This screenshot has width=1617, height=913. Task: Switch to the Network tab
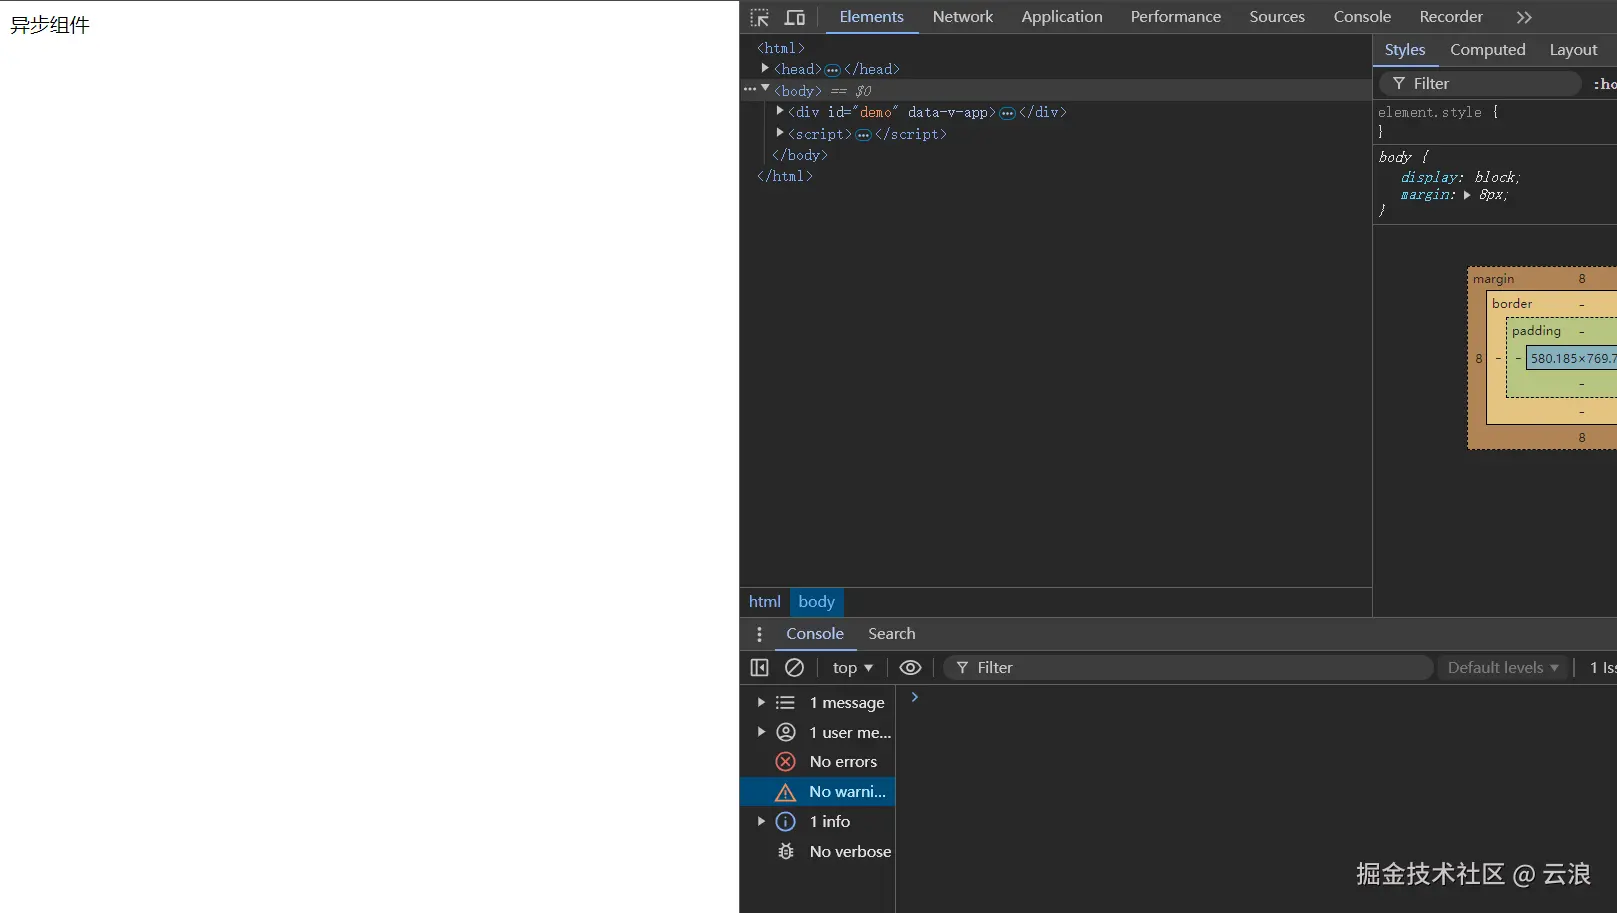tap(963, 17)
